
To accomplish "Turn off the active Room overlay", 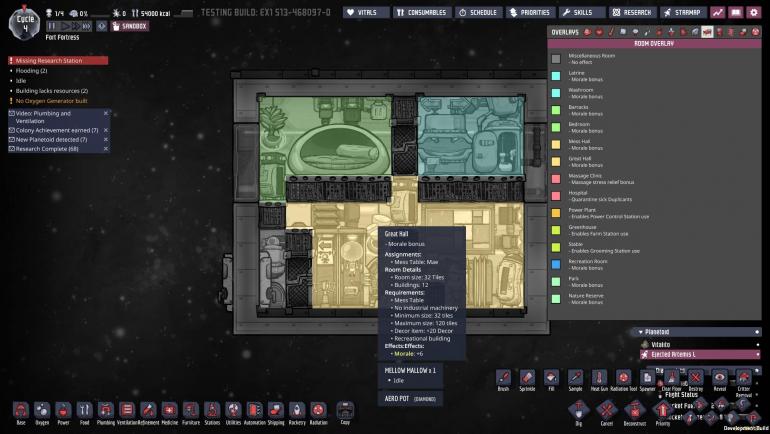I will tap(707, 32).
